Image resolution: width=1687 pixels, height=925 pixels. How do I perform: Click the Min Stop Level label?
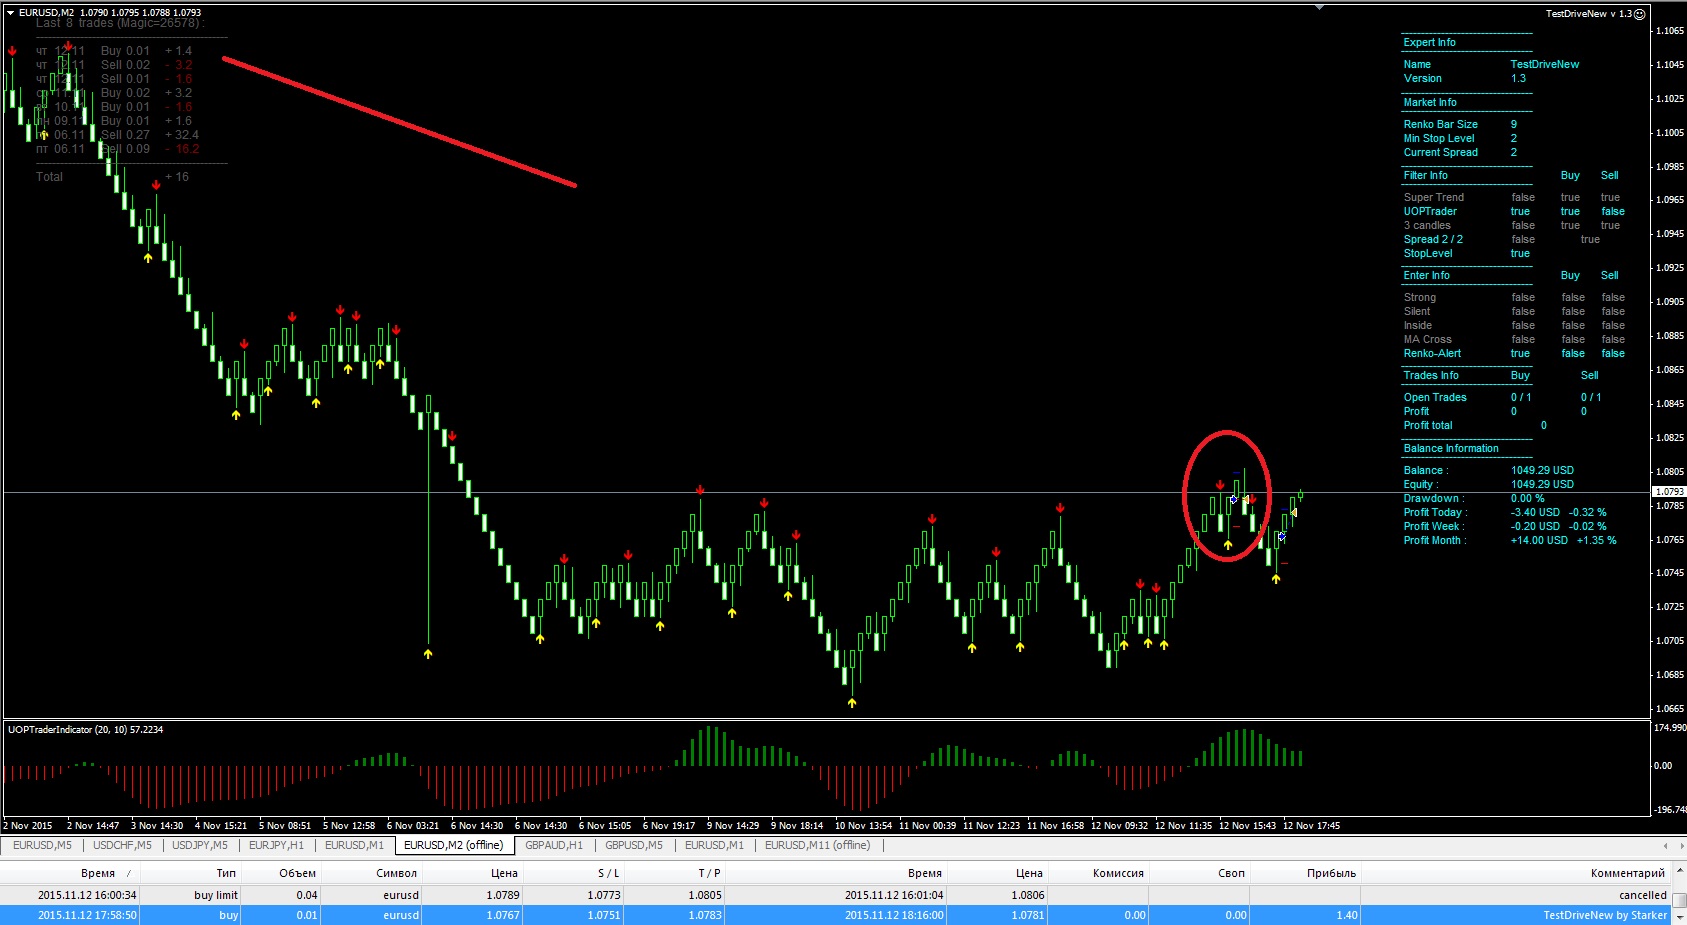click(1438, 138)
